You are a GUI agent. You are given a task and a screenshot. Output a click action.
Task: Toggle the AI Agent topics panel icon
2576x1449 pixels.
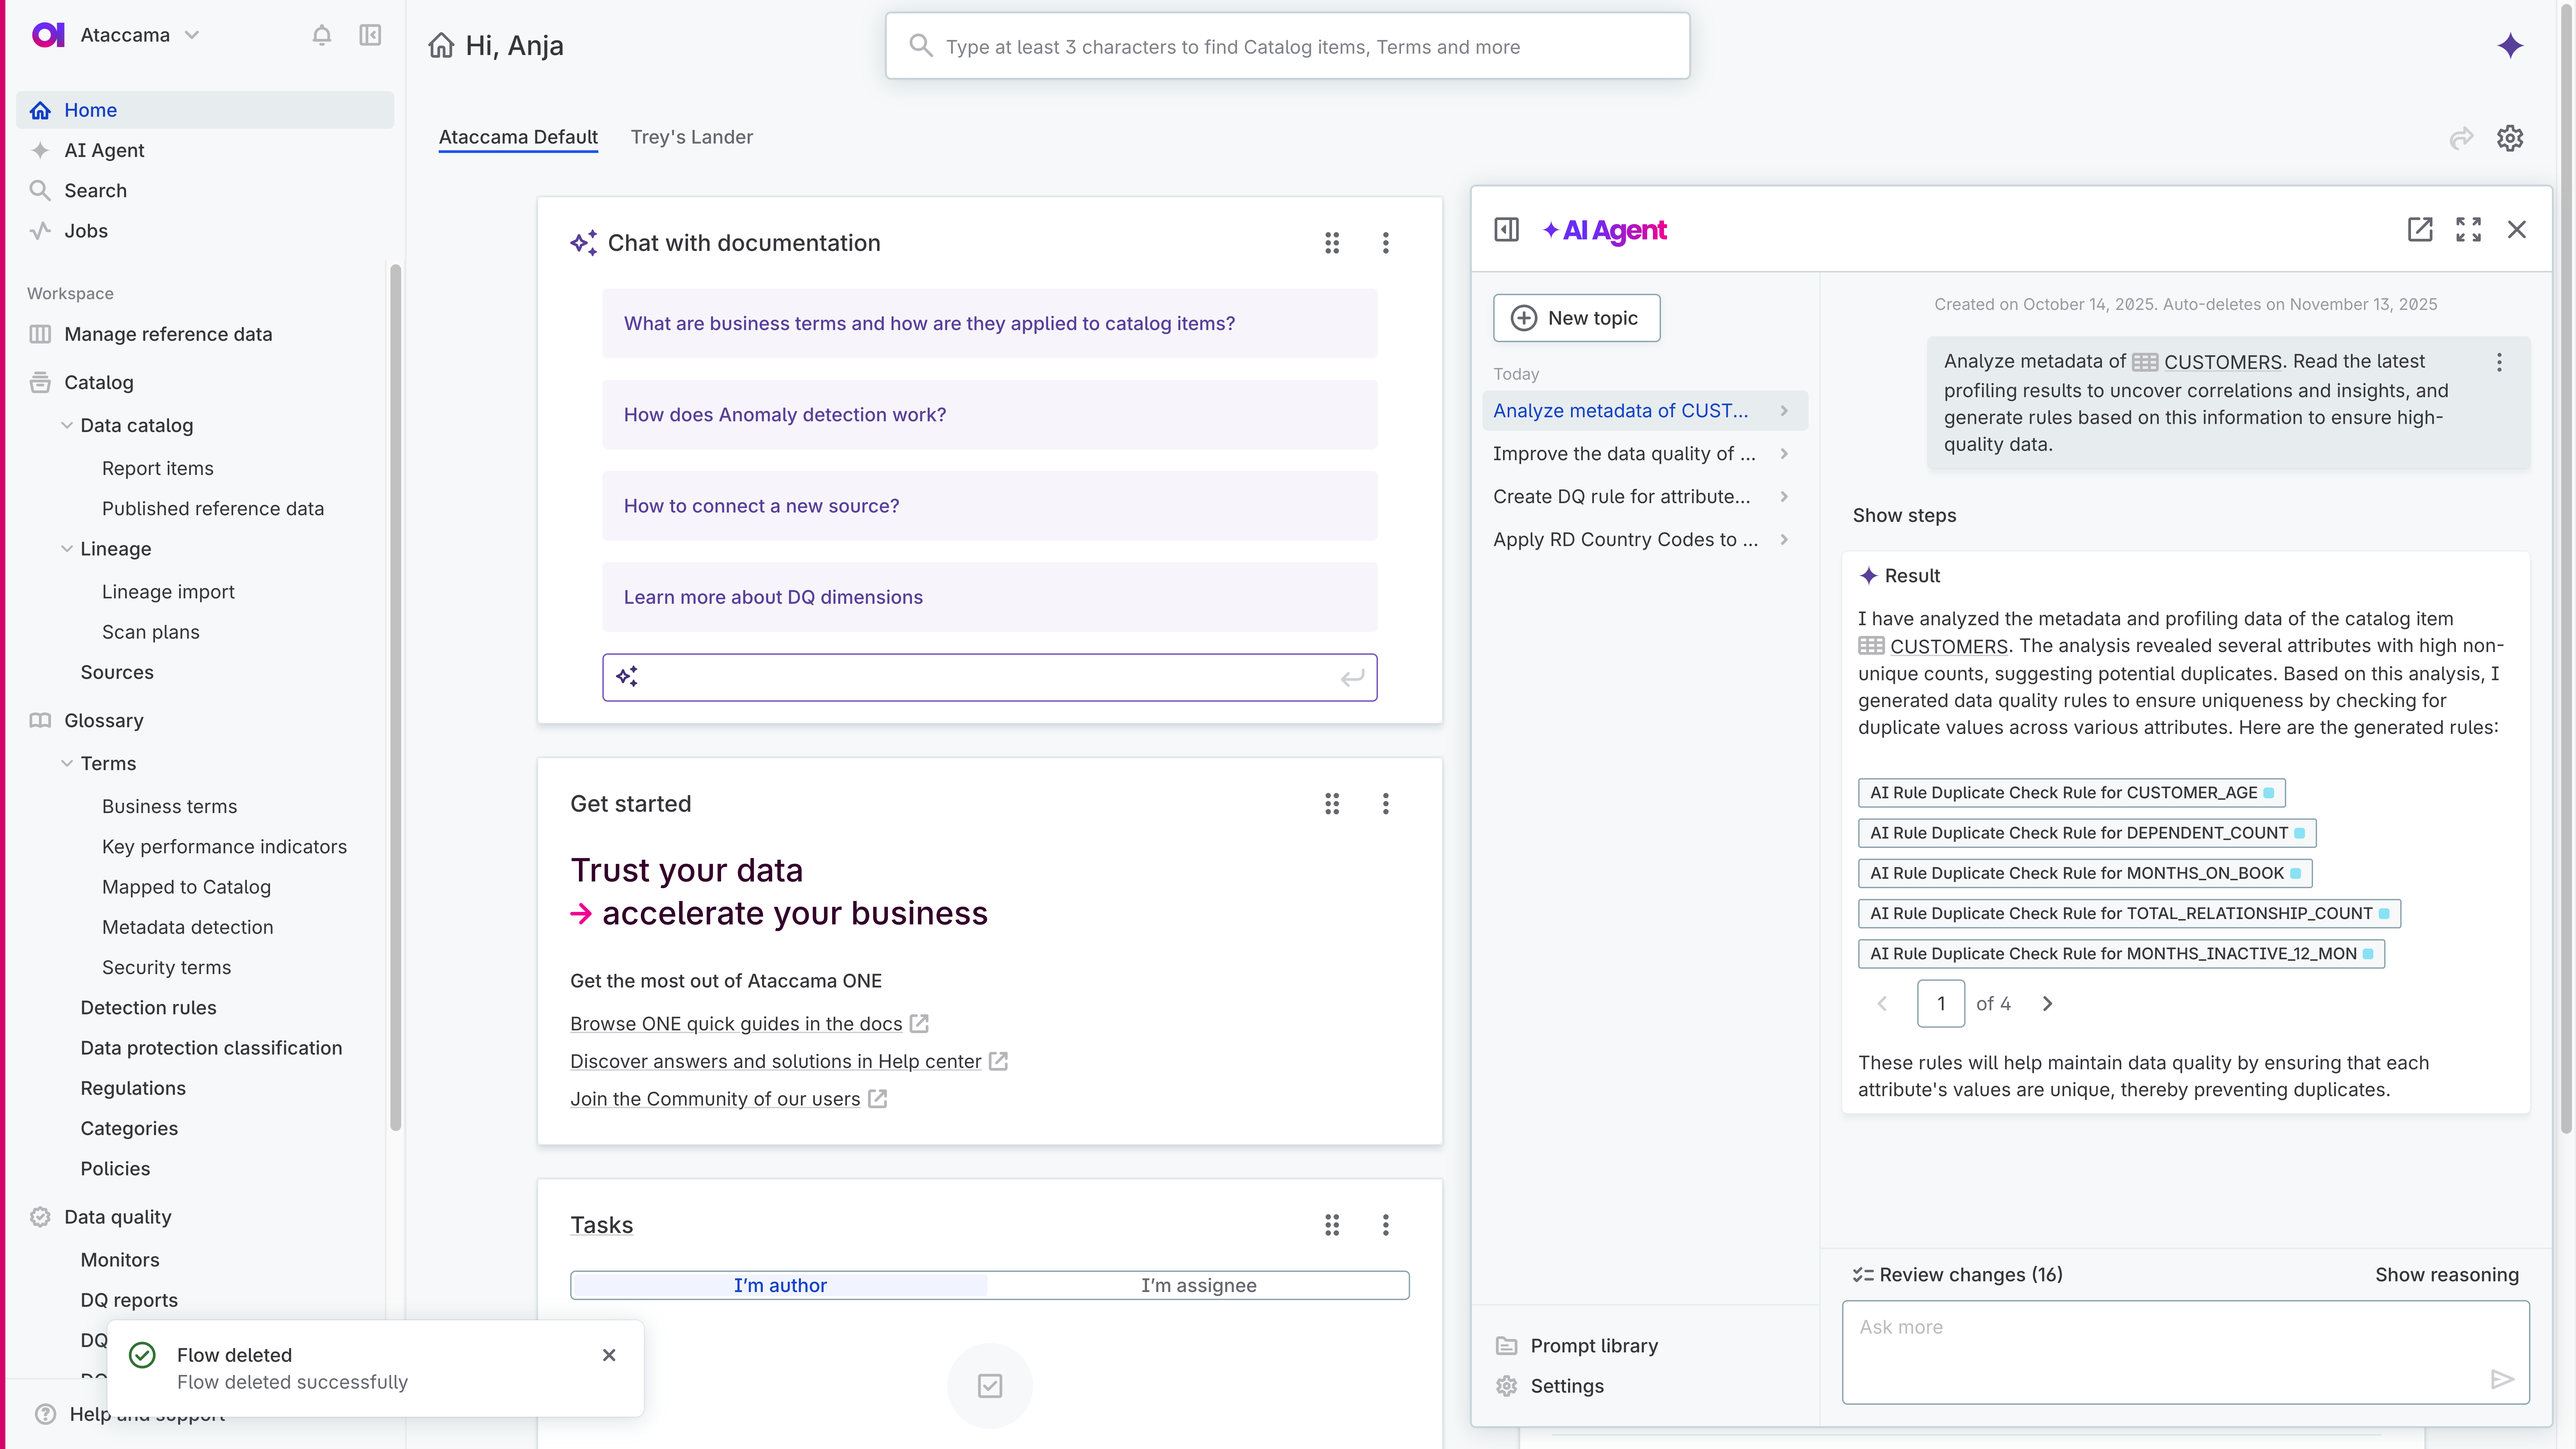pos(1506,230)
